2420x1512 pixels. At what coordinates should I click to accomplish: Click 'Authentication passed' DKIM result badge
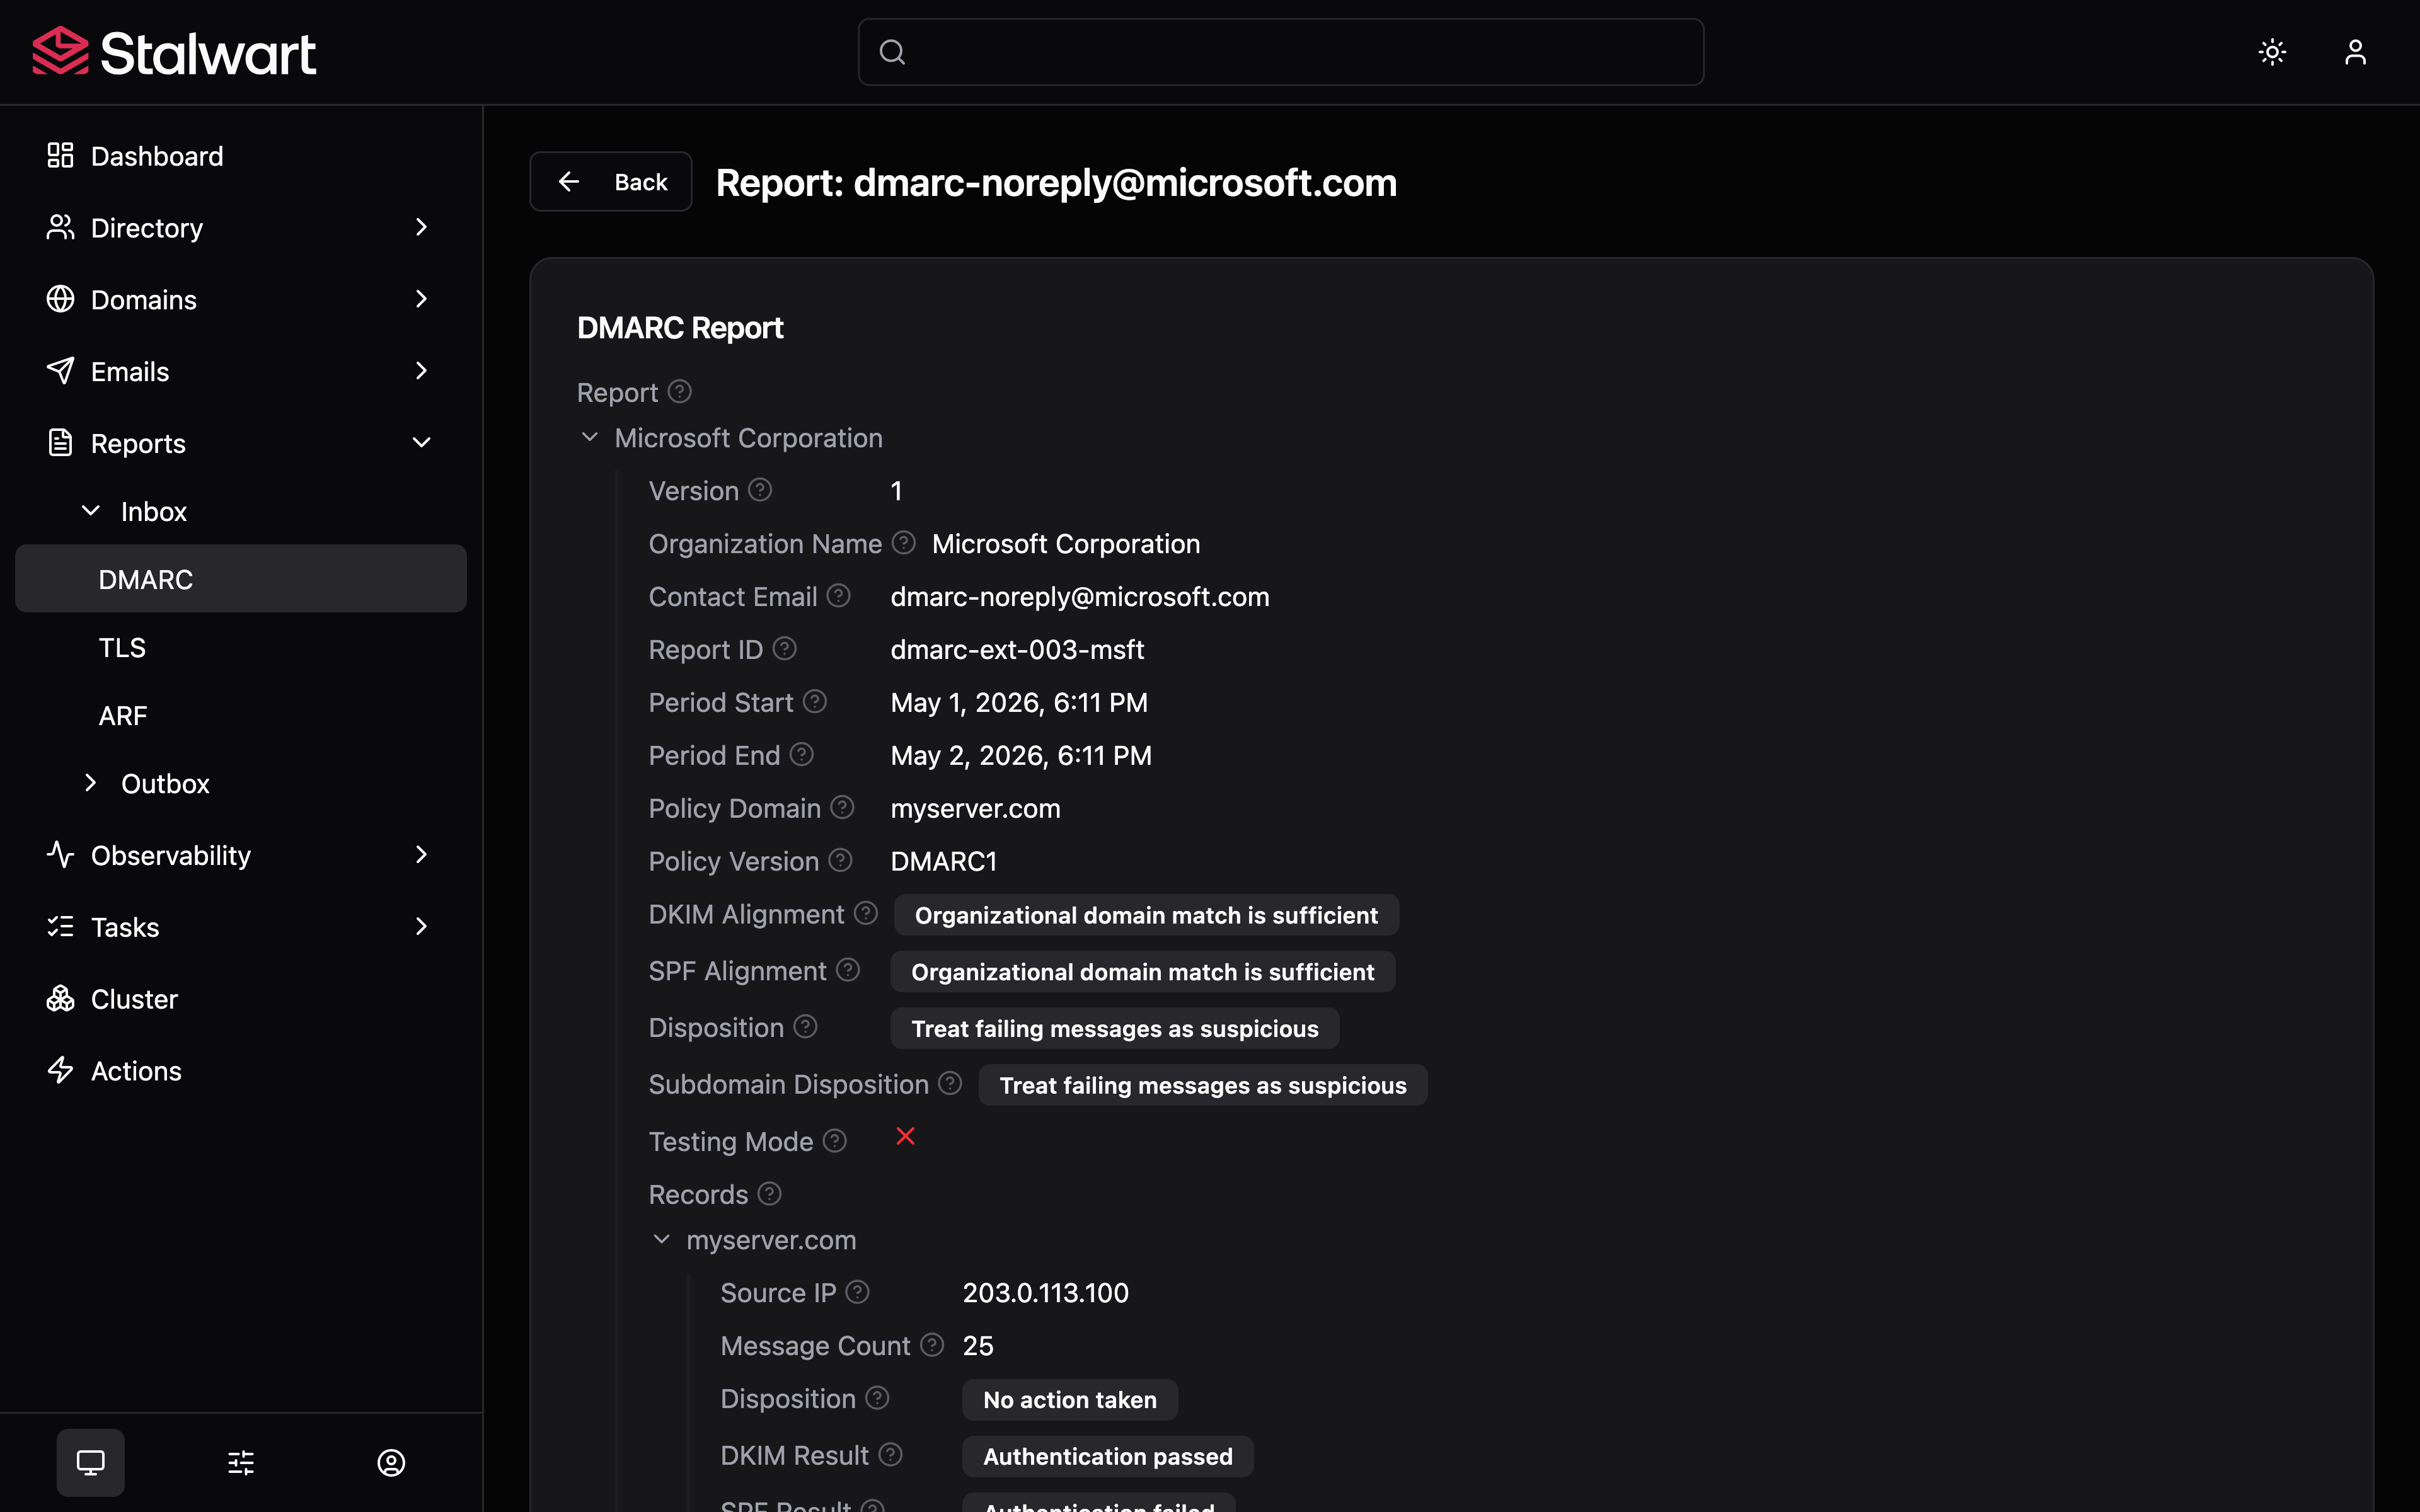(1107, 1456)
